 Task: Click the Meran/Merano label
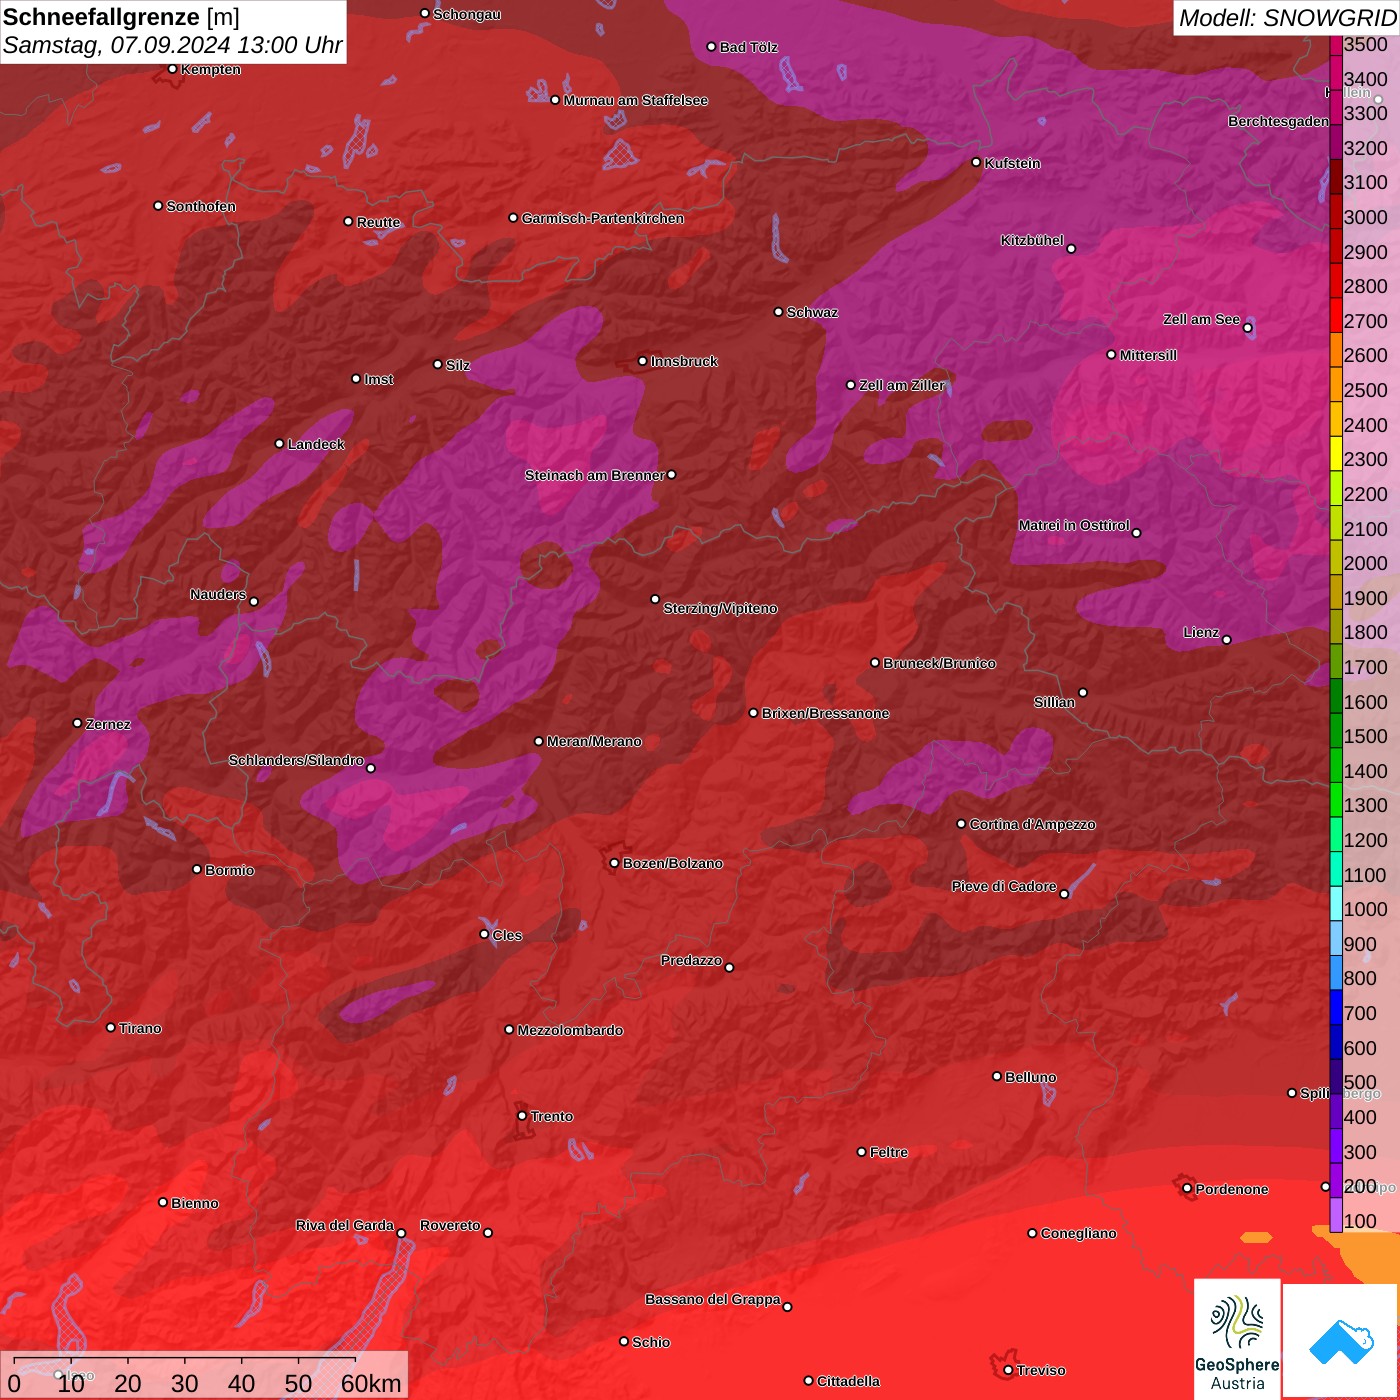594,741
